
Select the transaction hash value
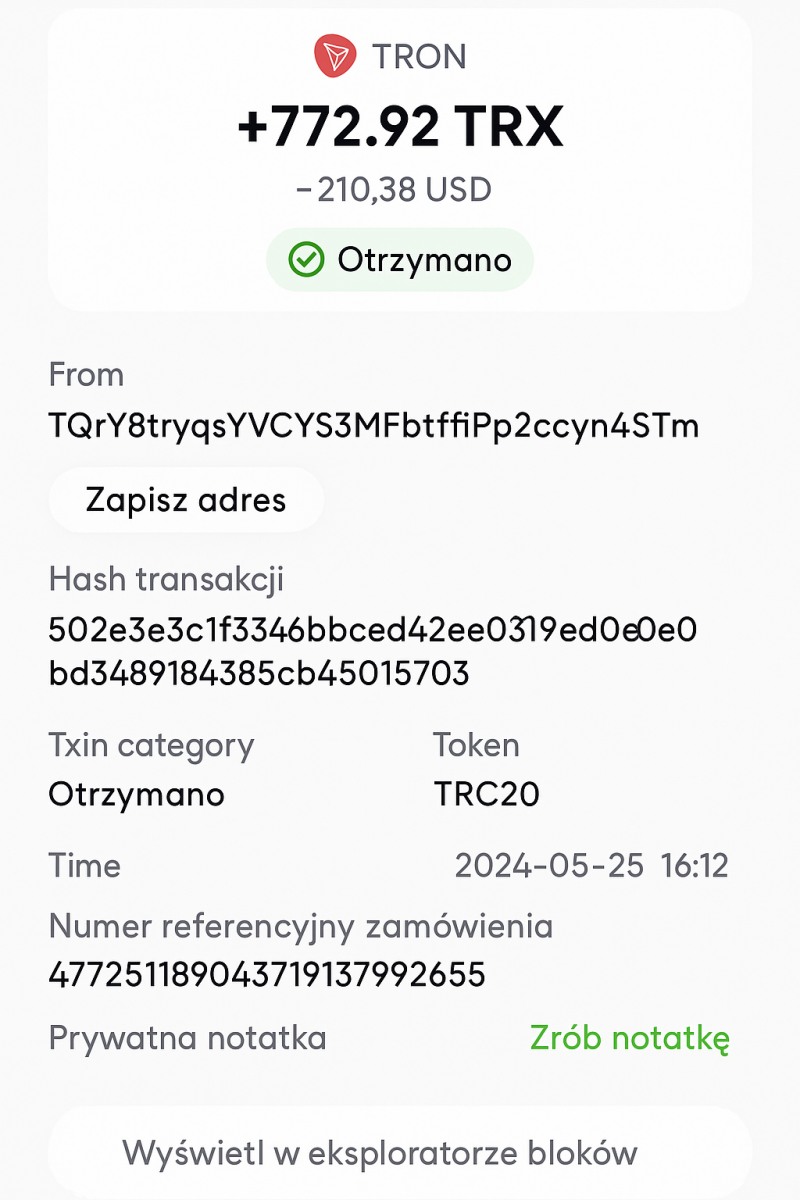(372, 652)
